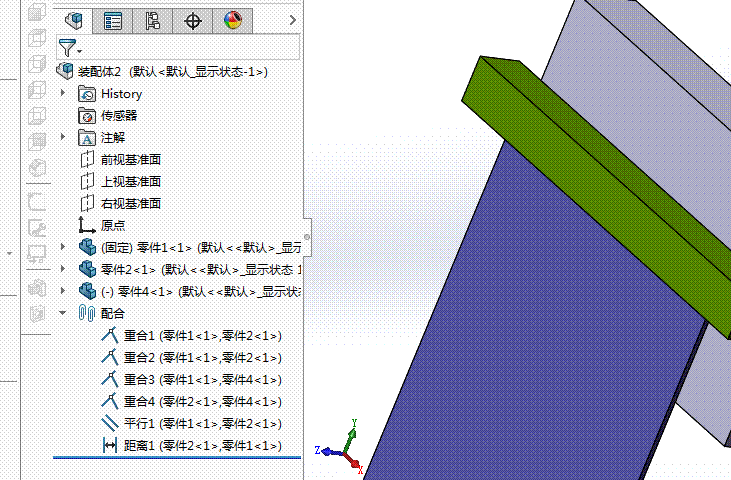Select the 原点 origin icon

[87, 225]
